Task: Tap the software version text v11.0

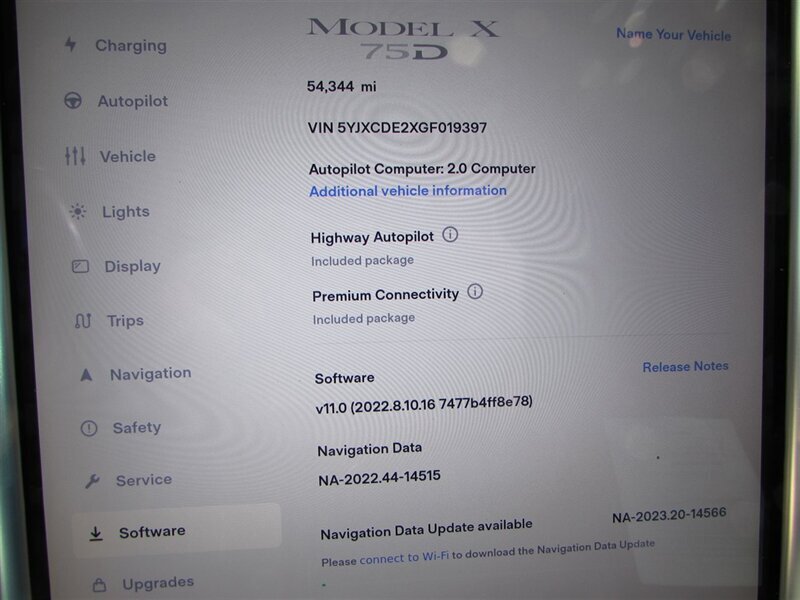Action: [423, 404]
